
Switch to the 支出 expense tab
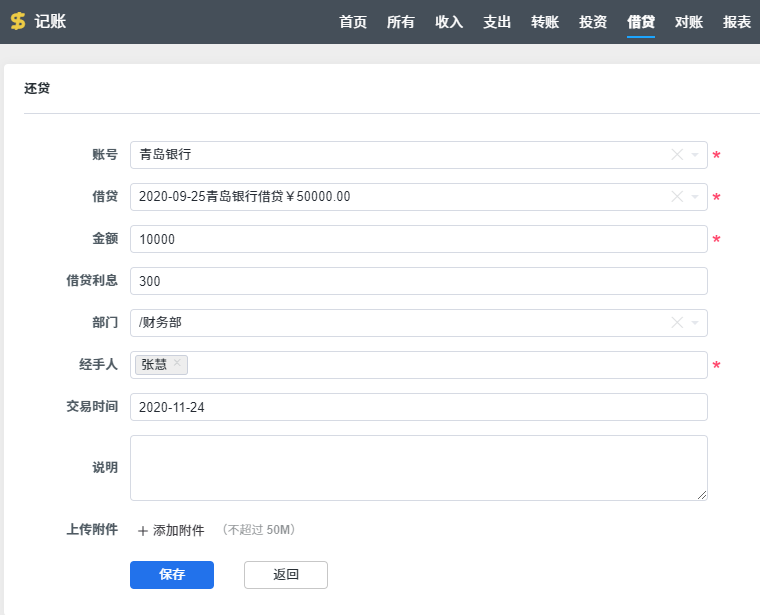(x=497, y=22)
